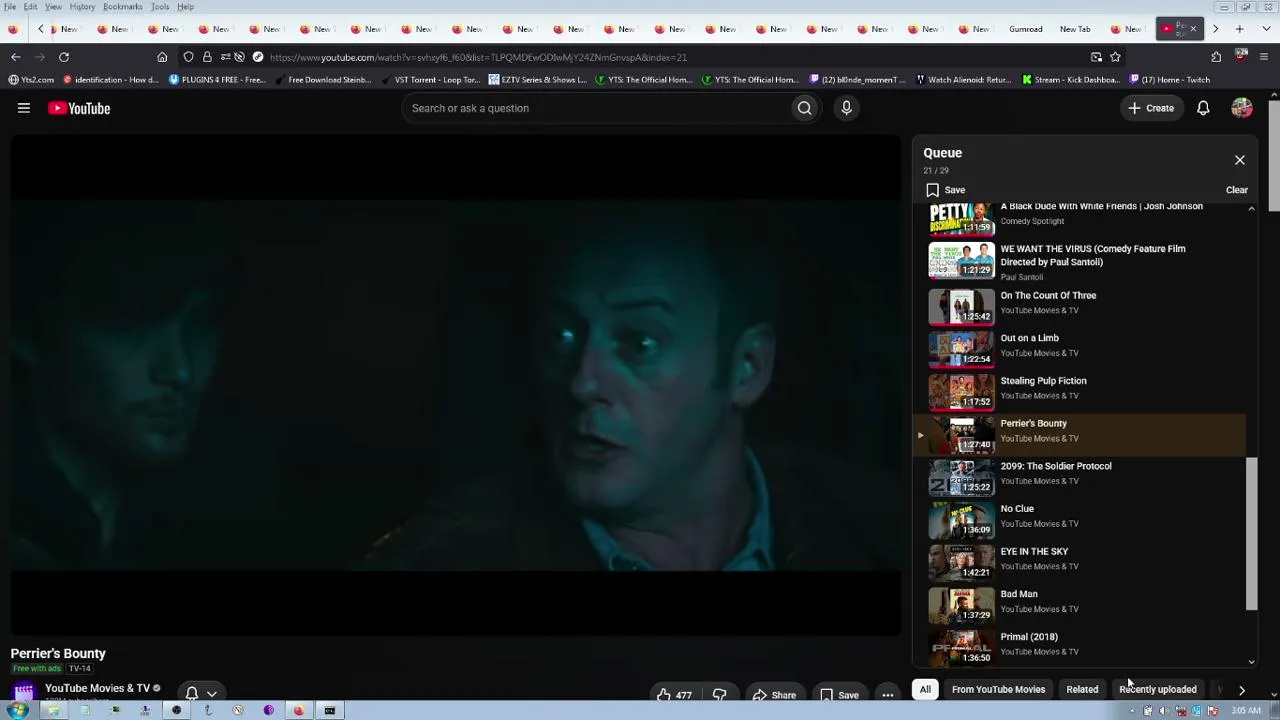Open Windows Start menu
The height and width of the screenshot is (720, 1280).
click(17, 711)
